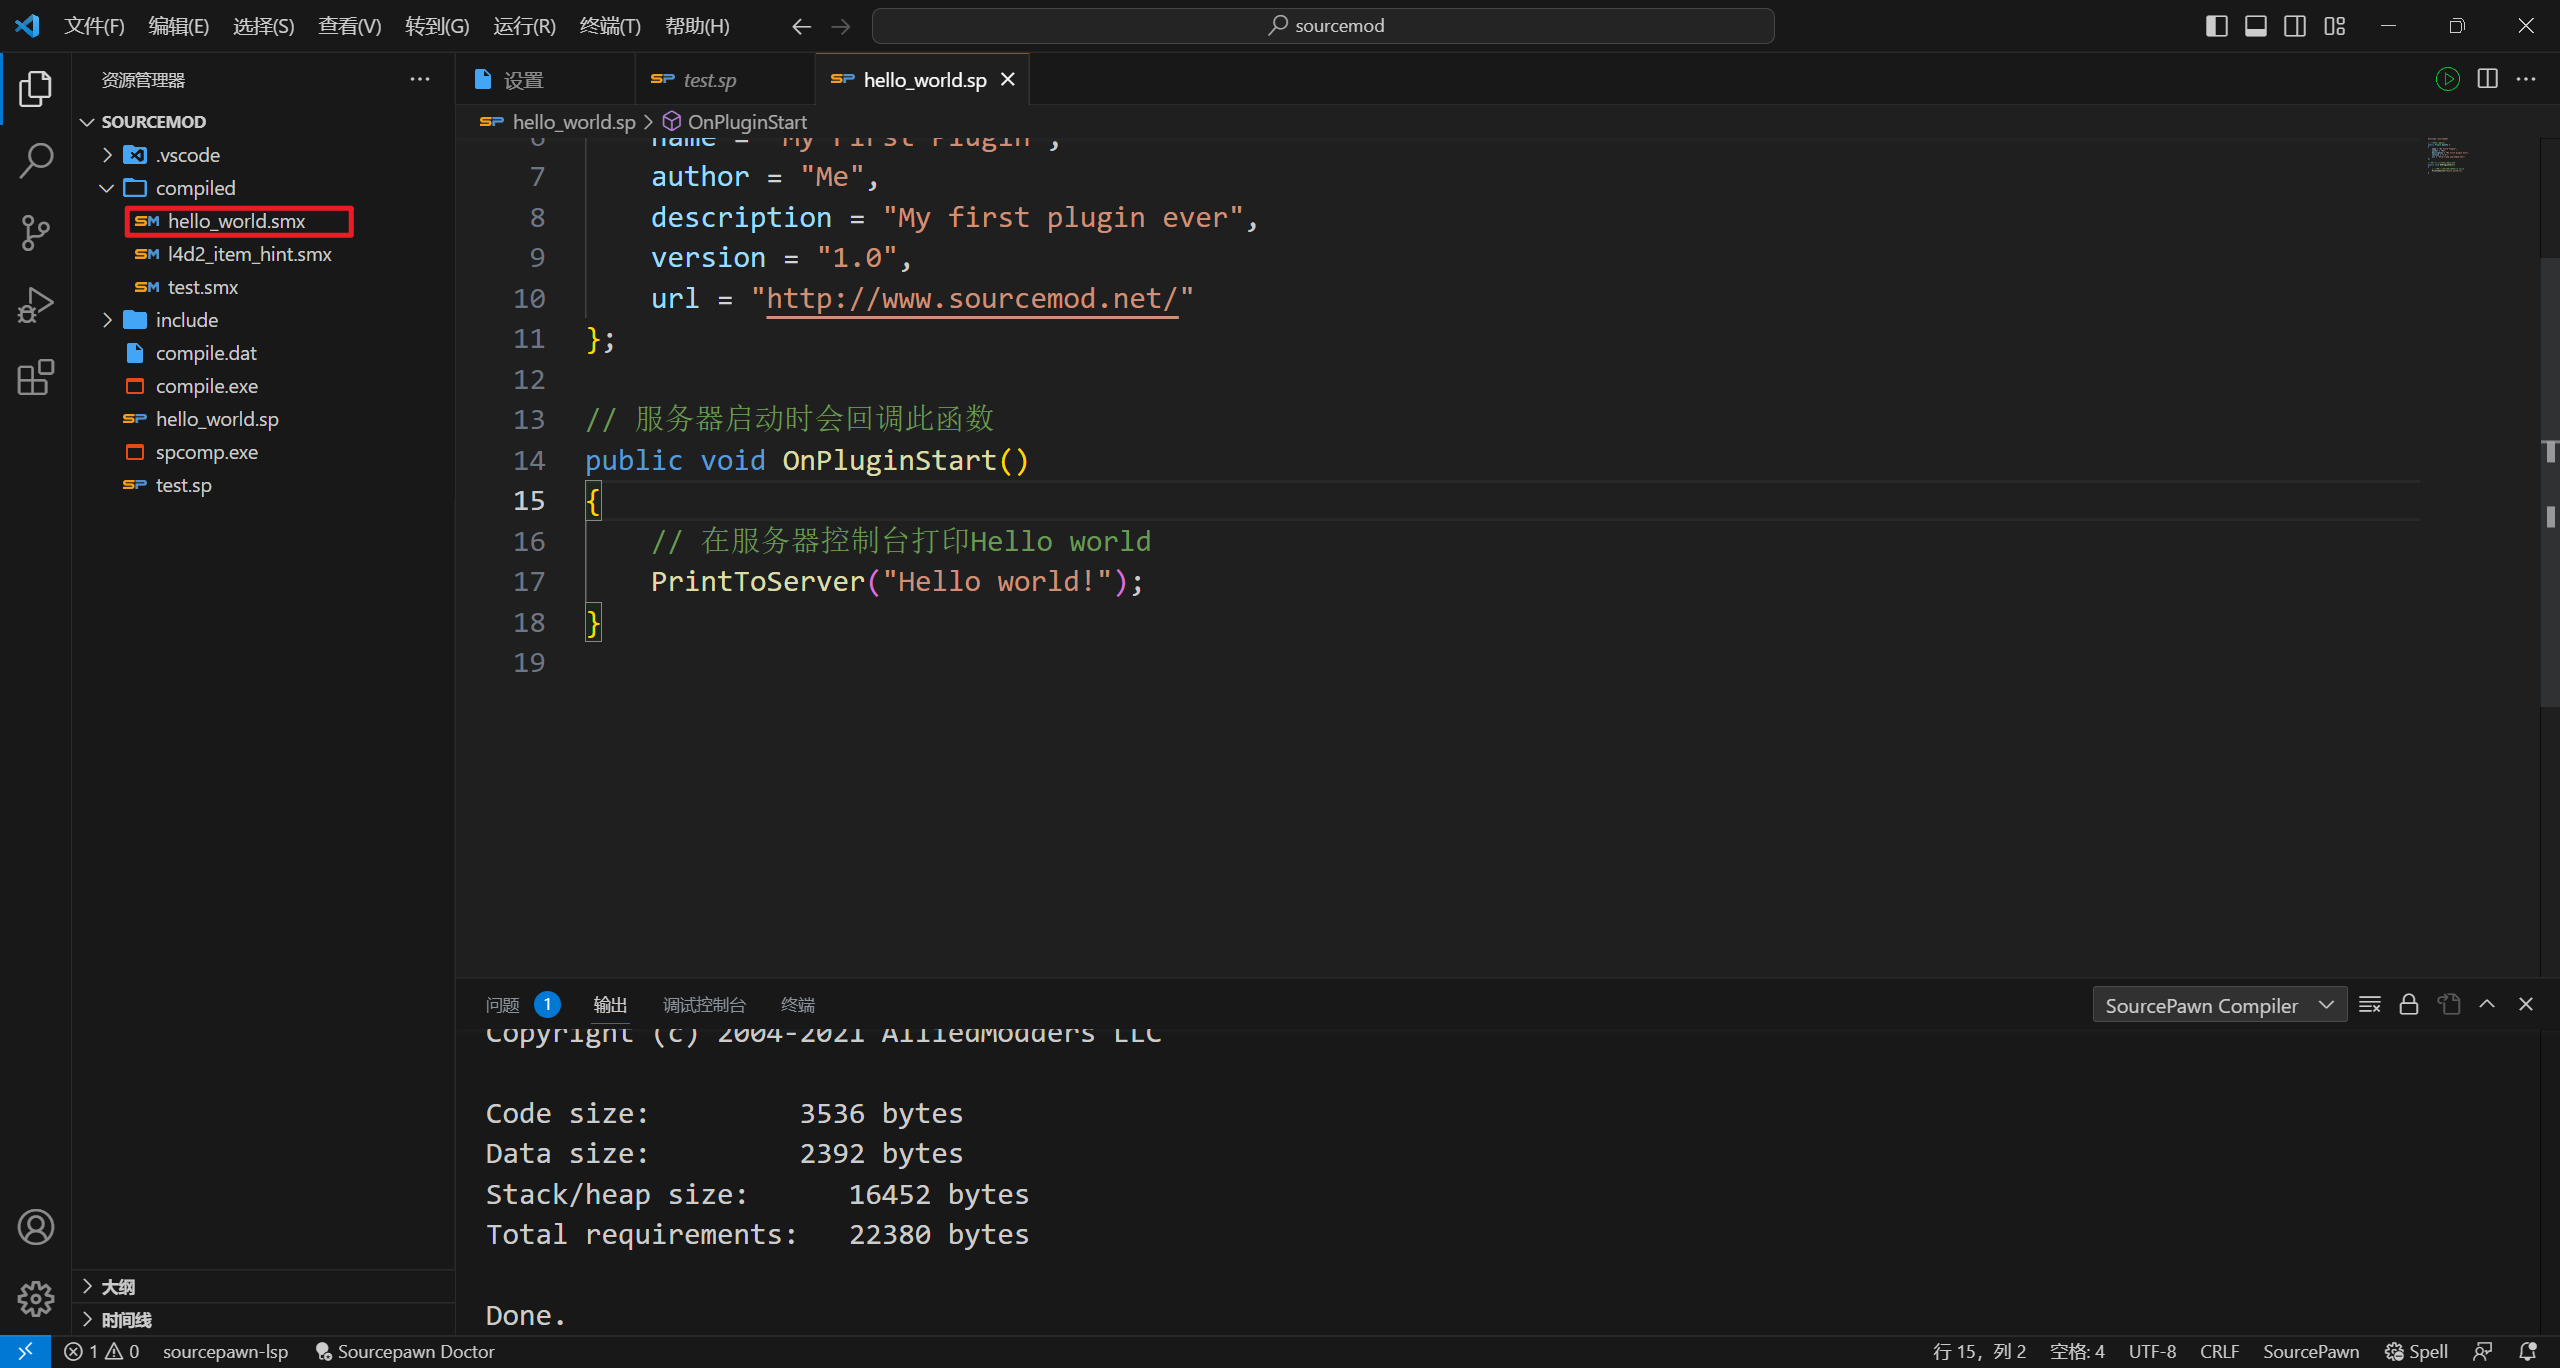Open the 运行(R) menu
The height and width of the screenshot is (1368, 2560).
click(x=524, y=26)
